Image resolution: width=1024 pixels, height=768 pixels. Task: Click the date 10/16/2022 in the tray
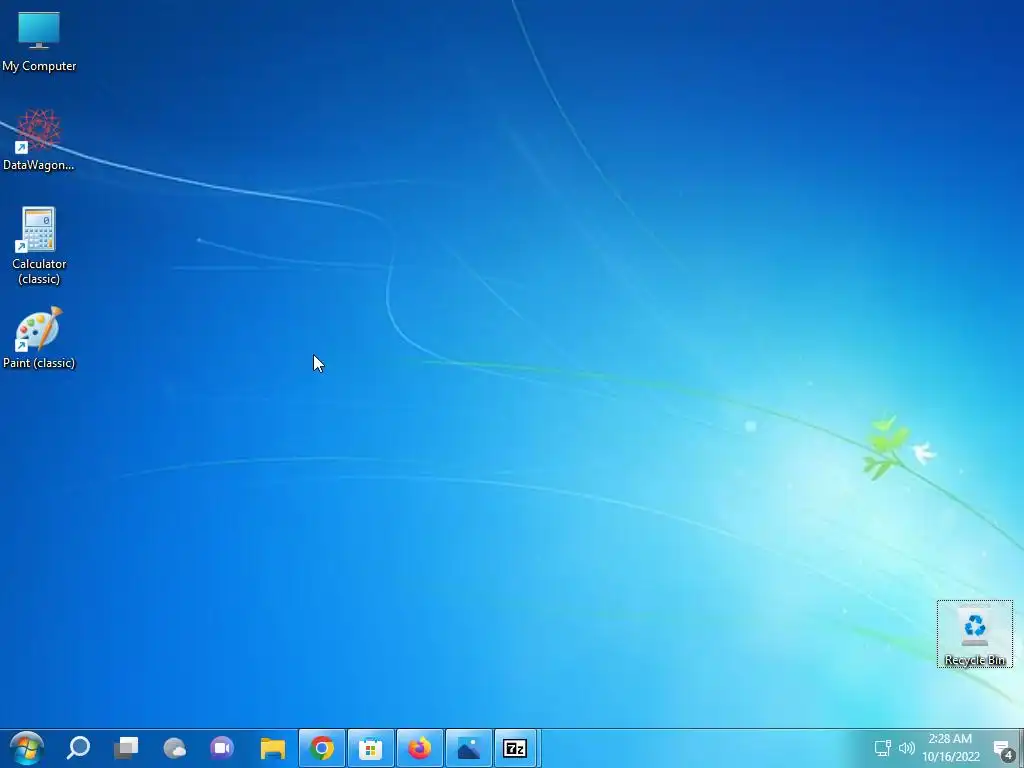click(x=951, y=757)
